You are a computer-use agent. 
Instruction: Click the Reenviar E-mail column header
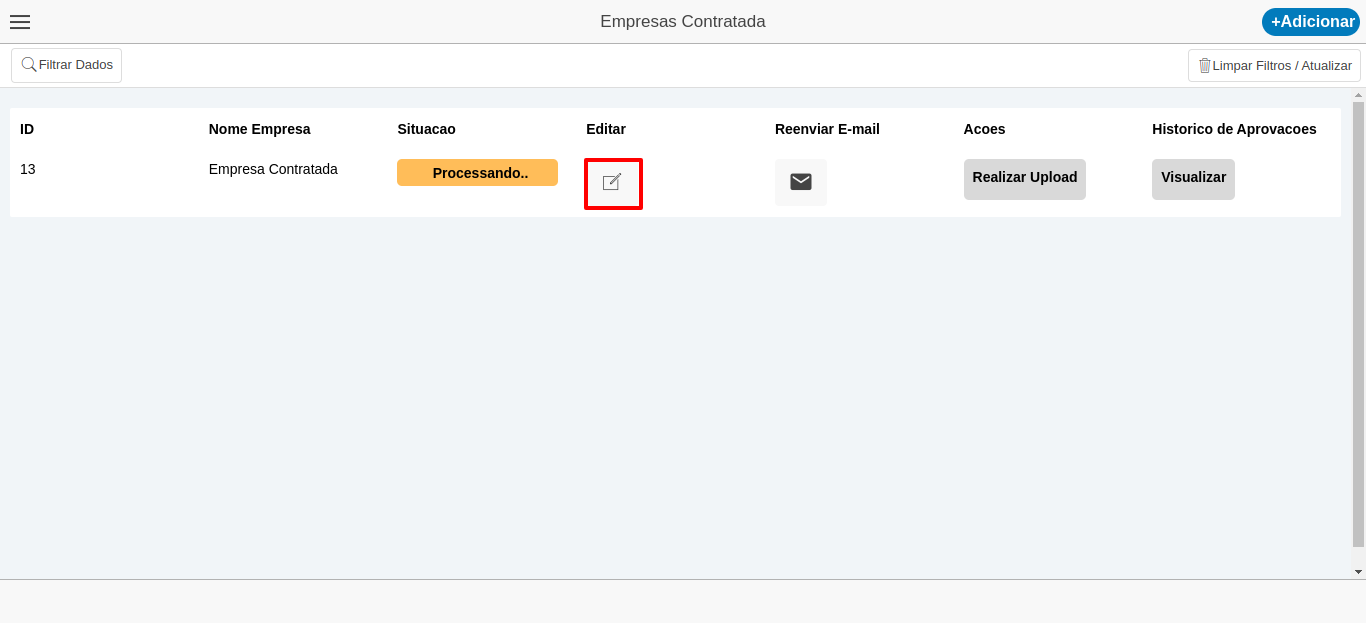[827, 129]
